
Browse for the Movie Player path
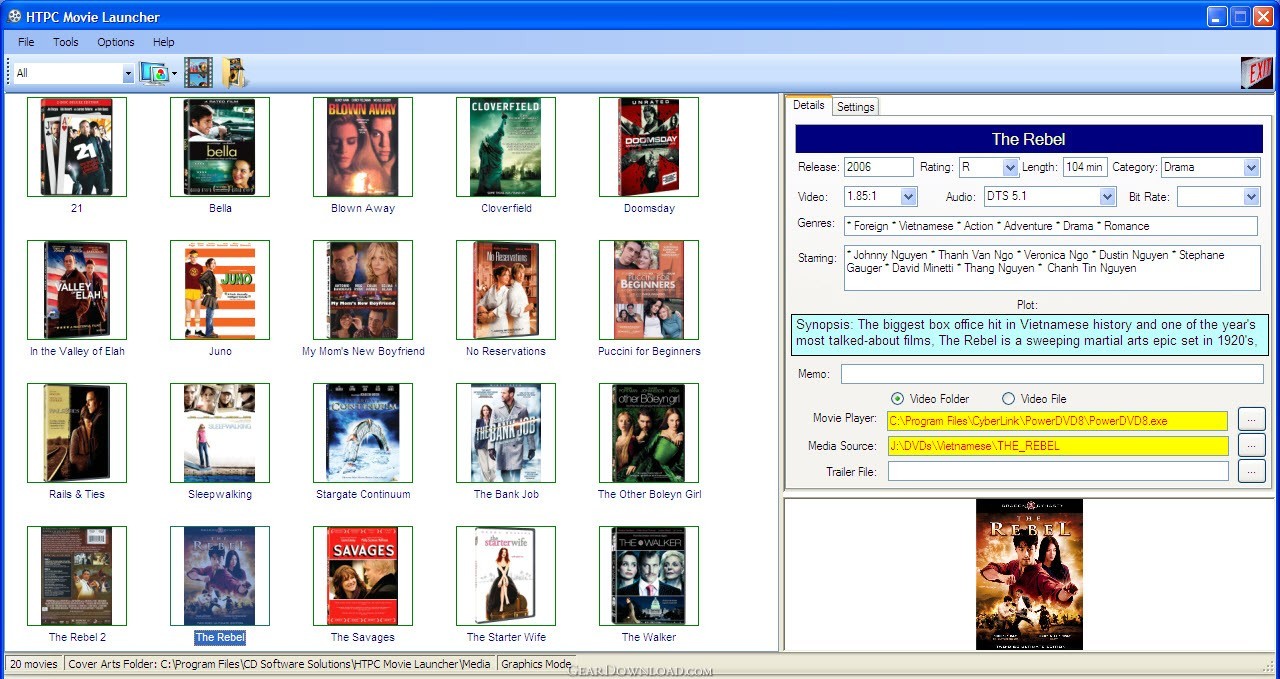pos(1251,420)
